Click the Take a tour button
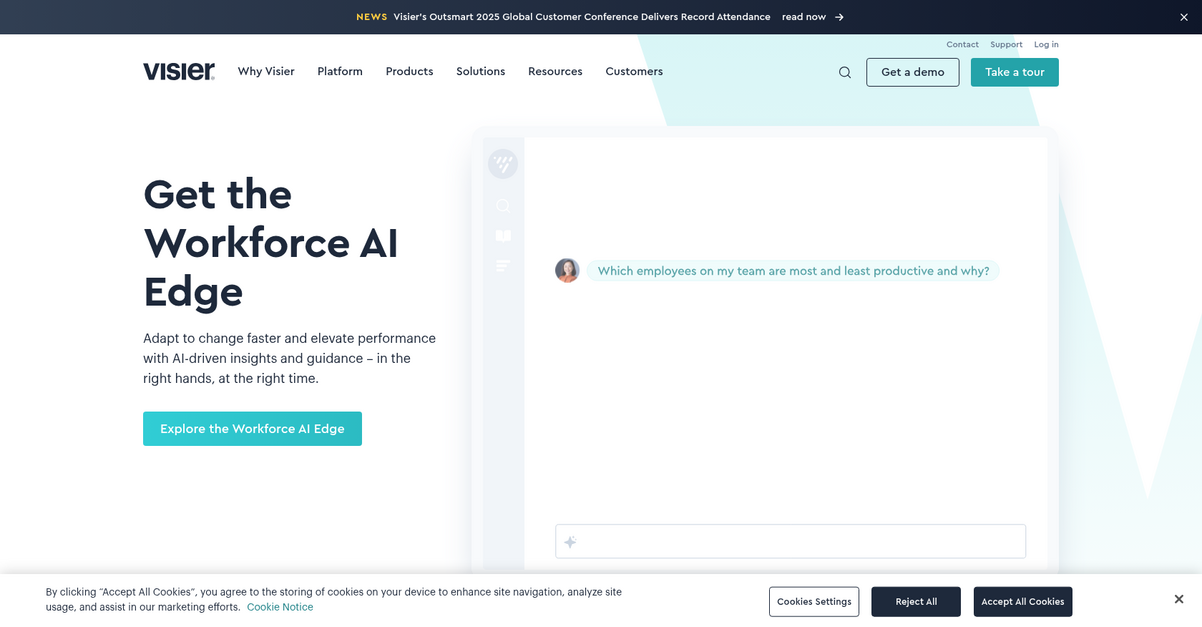1202x627 pixels. [1014, 72]
